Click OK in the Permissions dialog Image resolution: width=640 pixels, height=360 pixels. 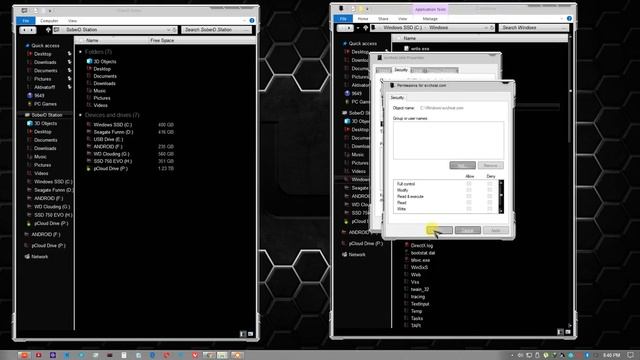(440, 230)
